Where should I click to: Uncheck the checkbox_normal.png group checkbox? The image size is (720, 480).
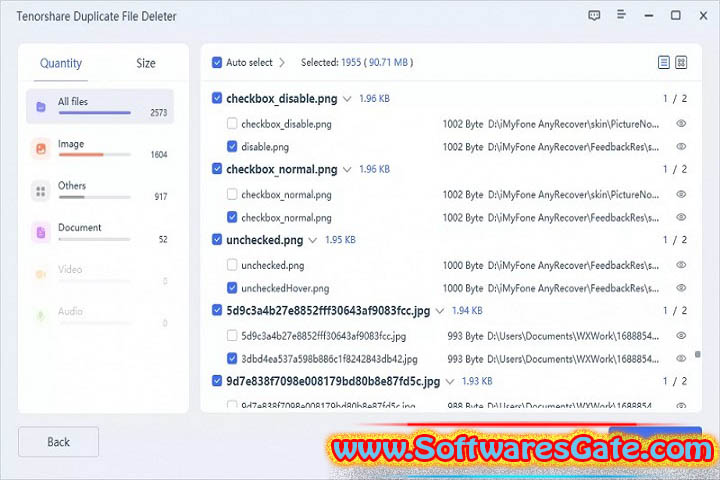[217, 169]
